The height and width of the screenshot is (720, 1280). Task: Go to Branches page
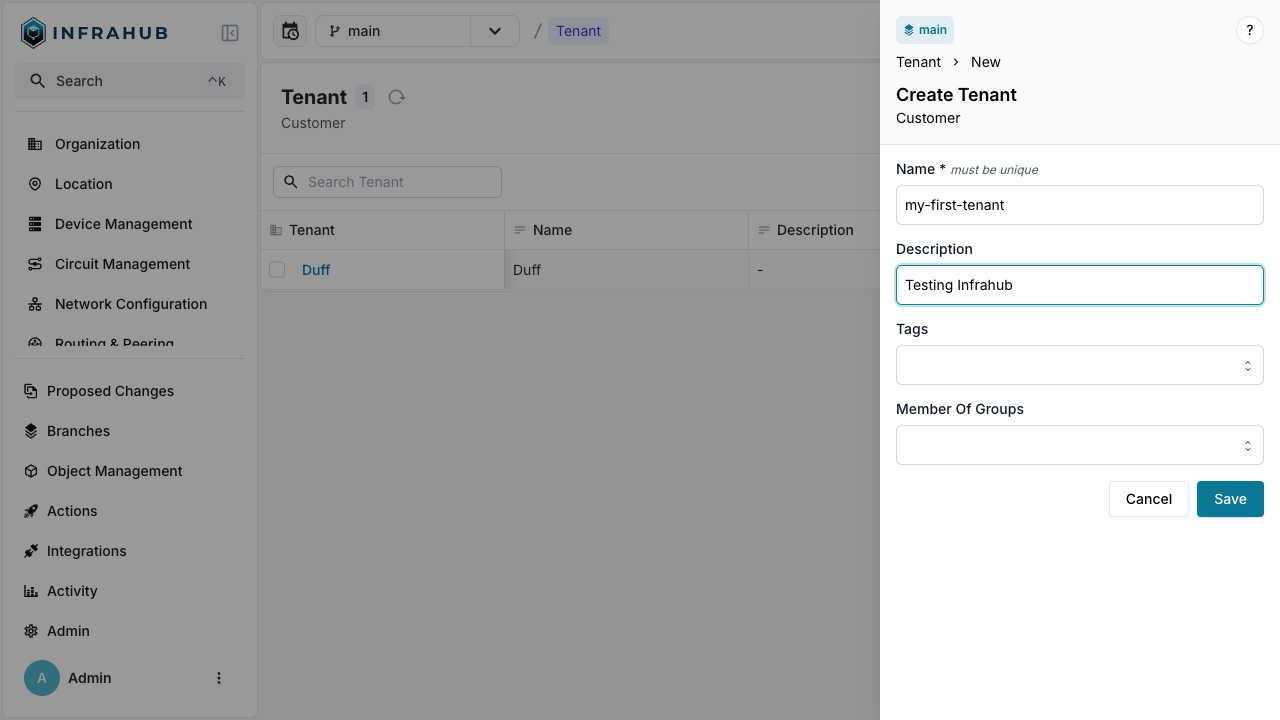[130, 431]
